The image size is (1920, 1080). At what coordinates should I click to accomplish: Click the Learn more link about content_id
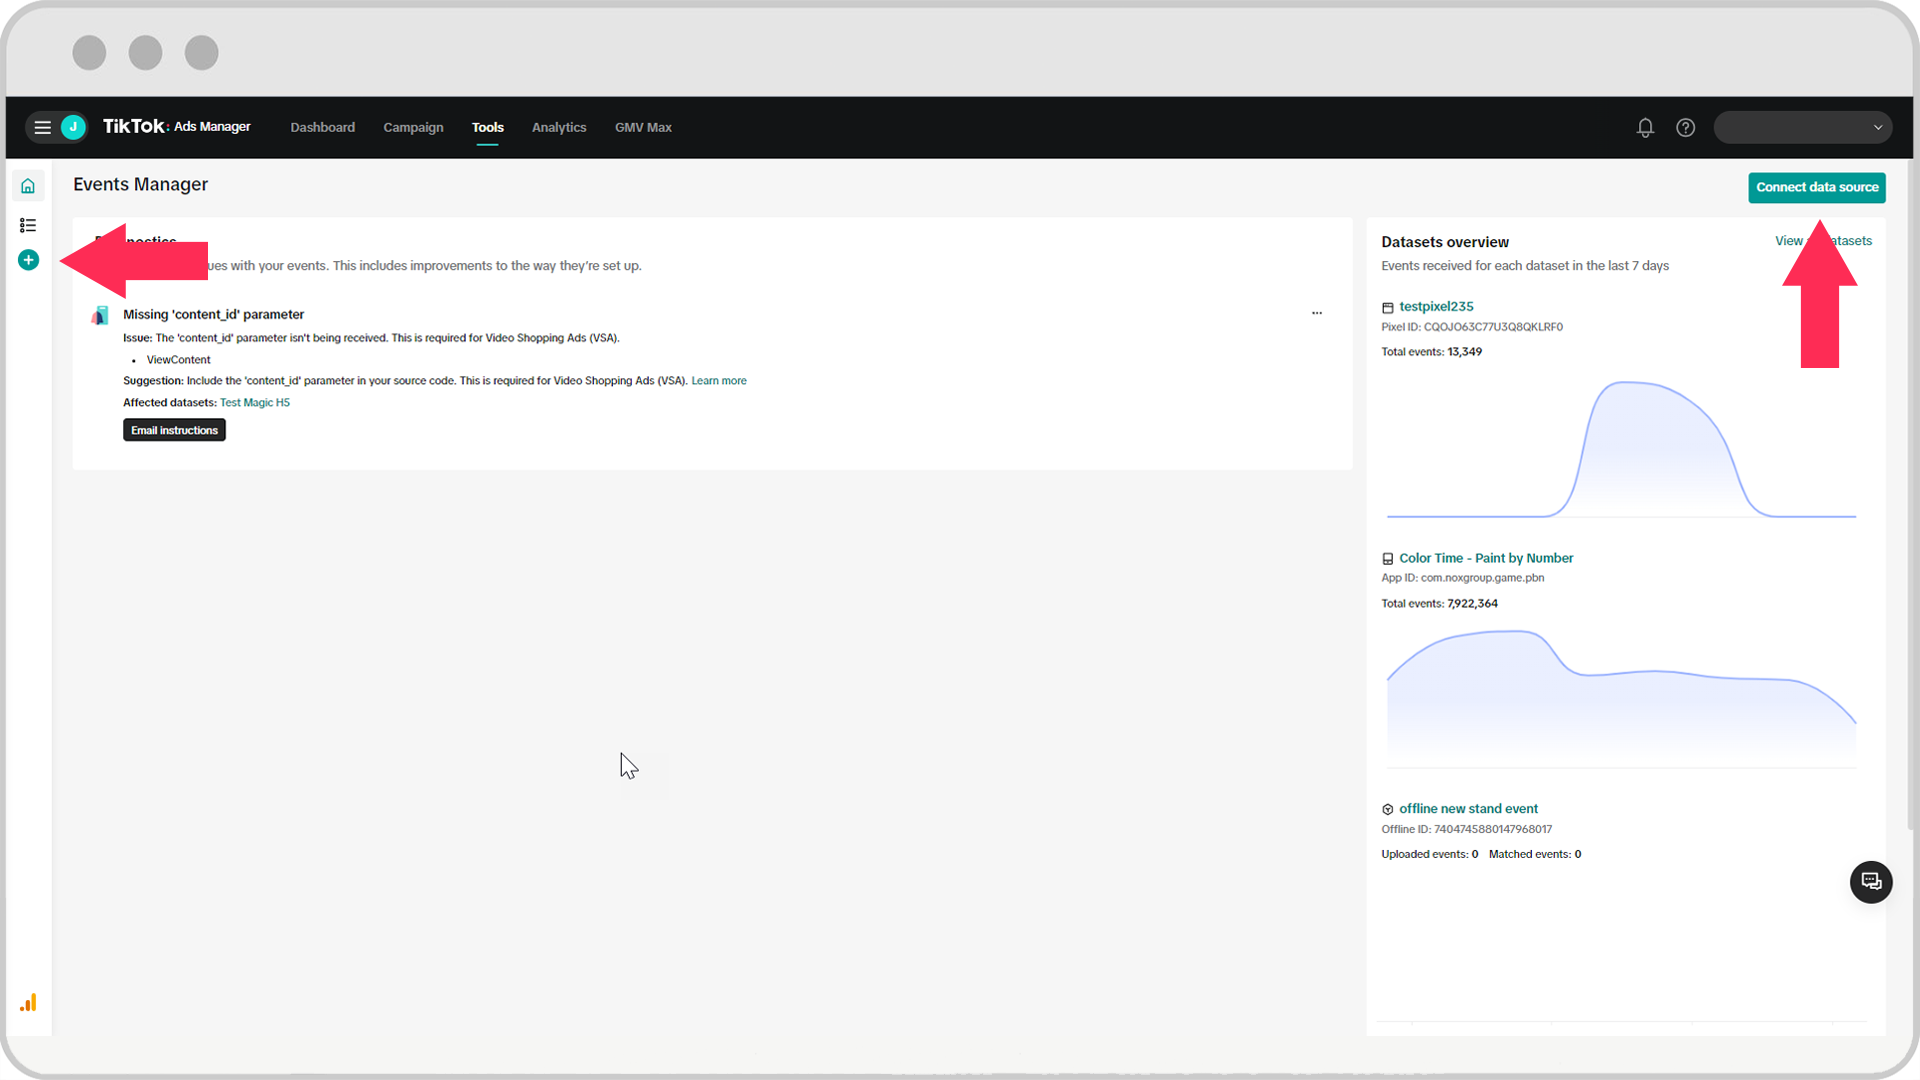coord(718,380)
